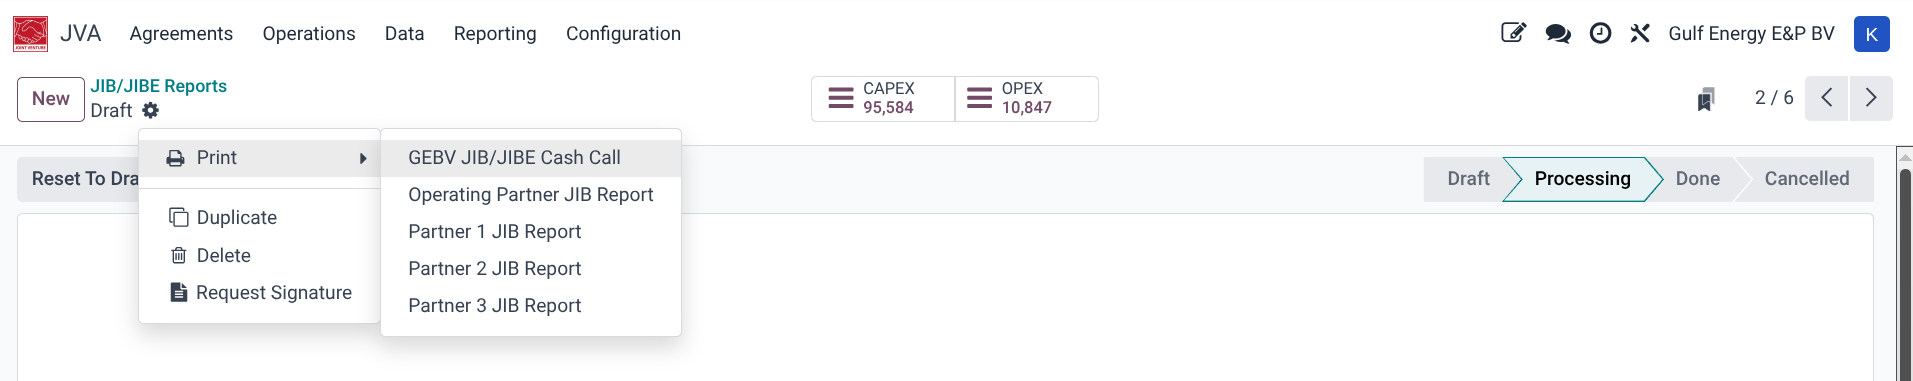The height and width of the screenshot is (381, 1913).
Task: Open the chat conversations icon
Action: click(x=1557, y=34)
